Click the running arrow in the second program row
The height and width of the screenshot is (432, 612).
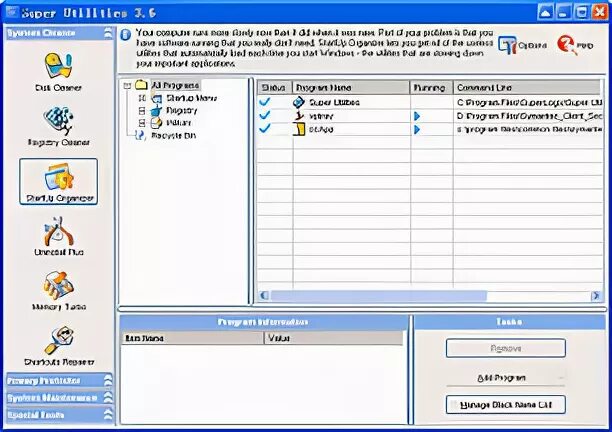pos(417,116)
